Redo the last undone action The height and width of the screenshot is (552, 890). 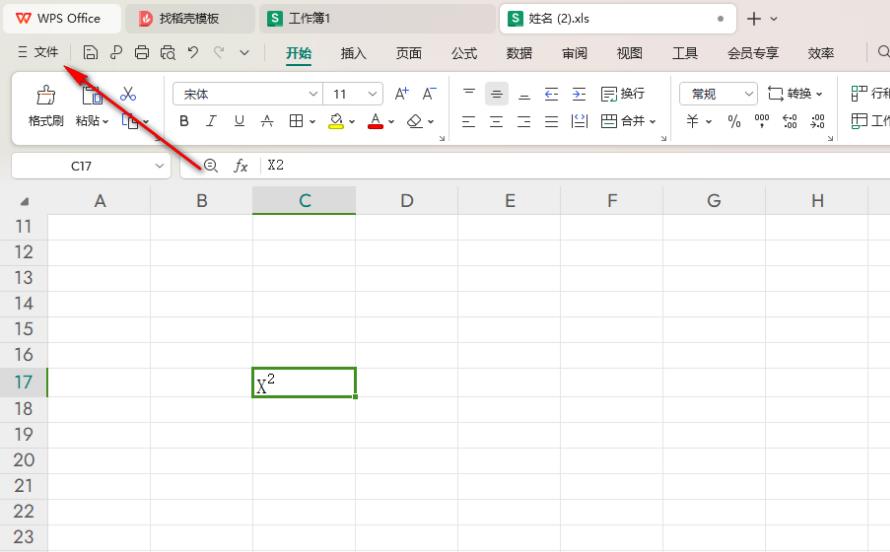(x=219, y=53)
